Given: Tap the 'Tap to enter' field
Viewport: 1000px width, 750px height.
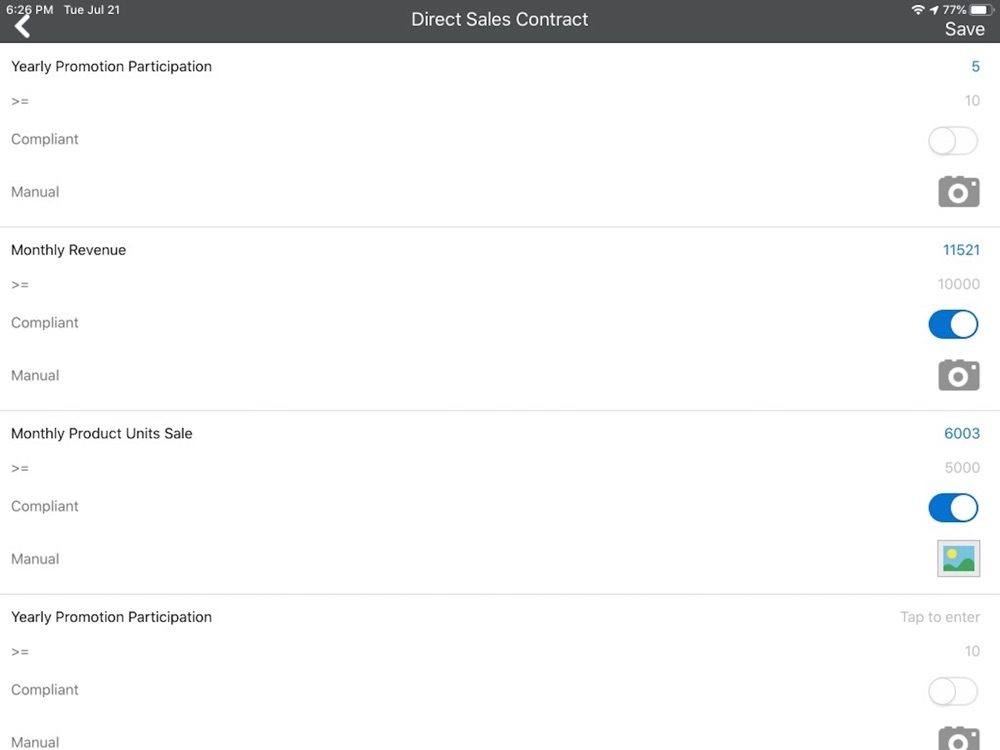Looking at the screenshot, I should 940,617.
